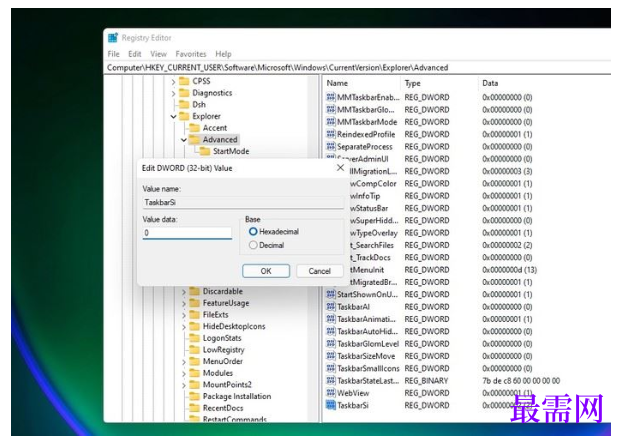Click the DWORD icon beside WebView
This screenshot has height=440, width=622.
coord(330,392)
